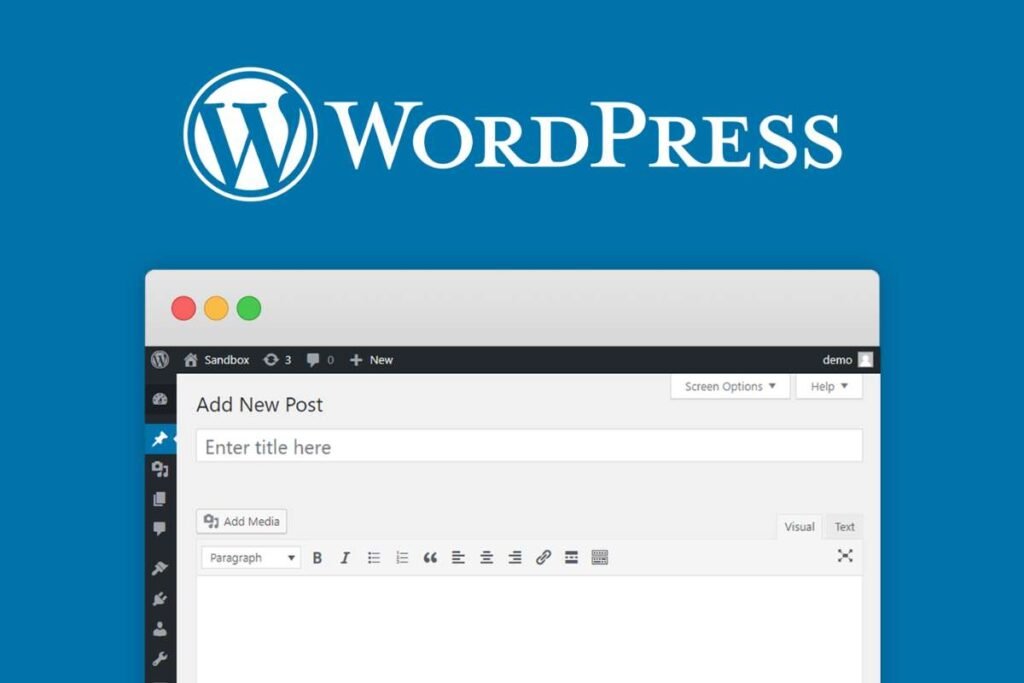Open Appearance brush icon in sidebar

(160, 568)
